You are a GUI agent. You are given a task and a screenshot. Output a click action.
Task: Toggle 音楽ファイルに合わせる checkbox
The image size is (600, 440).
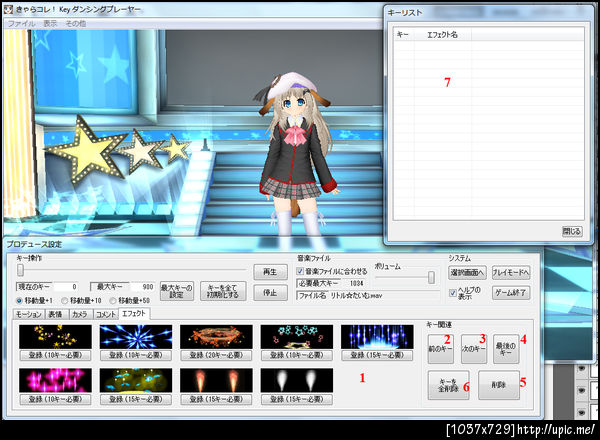(x=300, y=271)
